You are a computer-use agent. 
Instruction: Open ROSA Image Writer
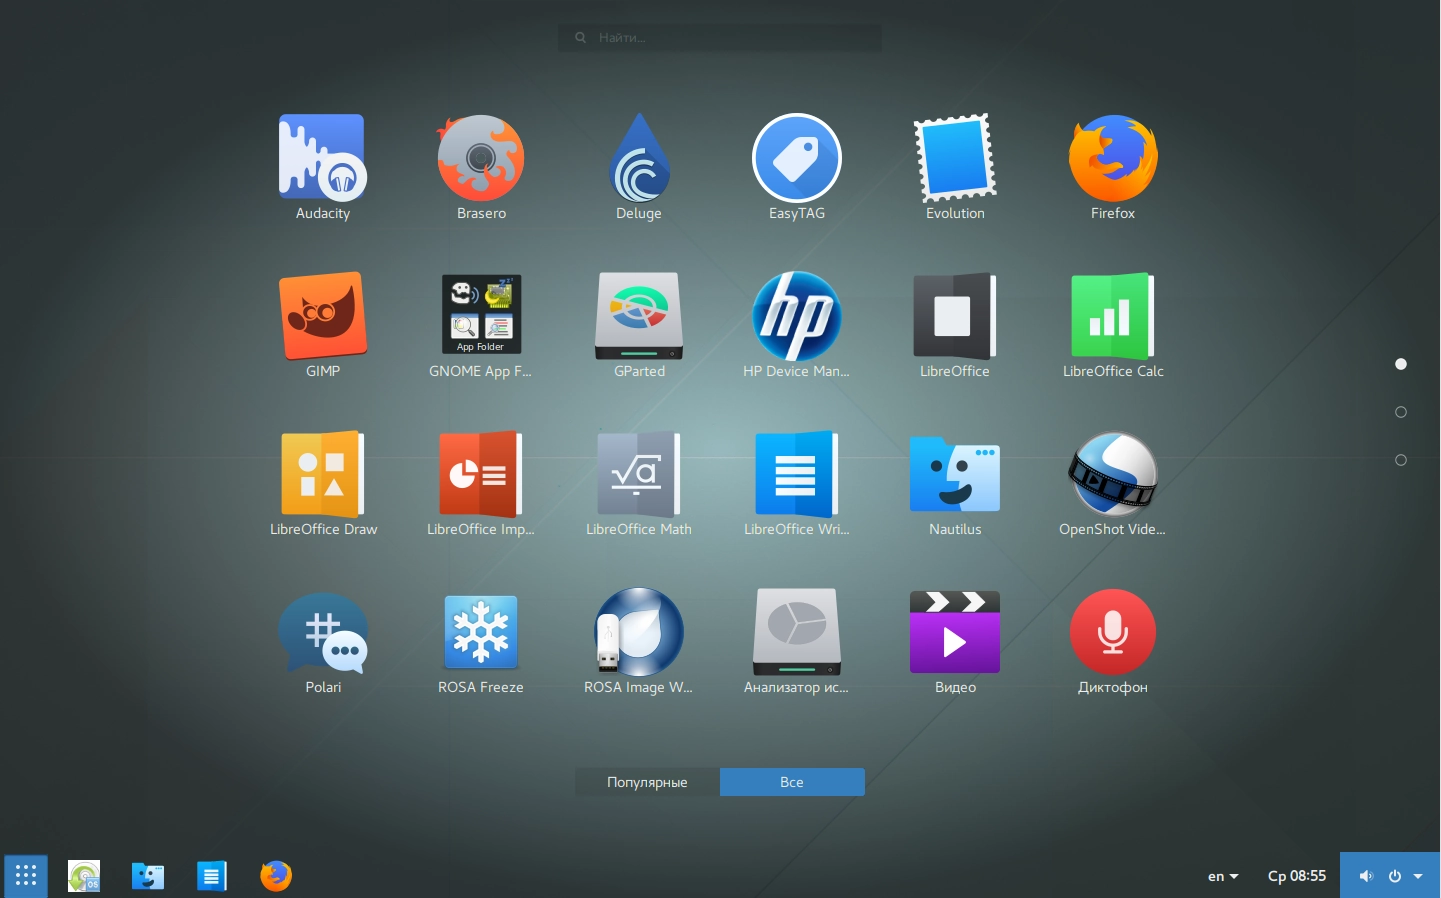click(639, 632)
